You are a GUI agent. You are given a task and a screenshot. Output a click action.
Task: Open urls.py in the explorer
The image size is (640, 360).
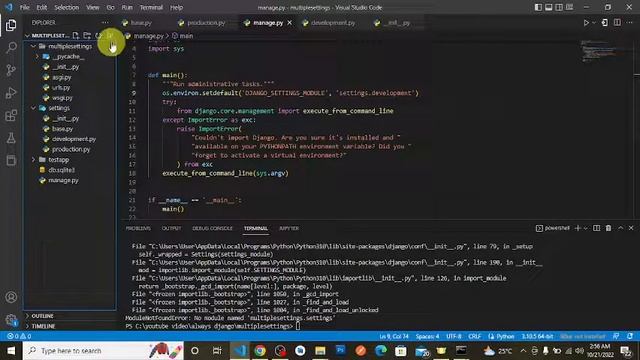point(61,87)
